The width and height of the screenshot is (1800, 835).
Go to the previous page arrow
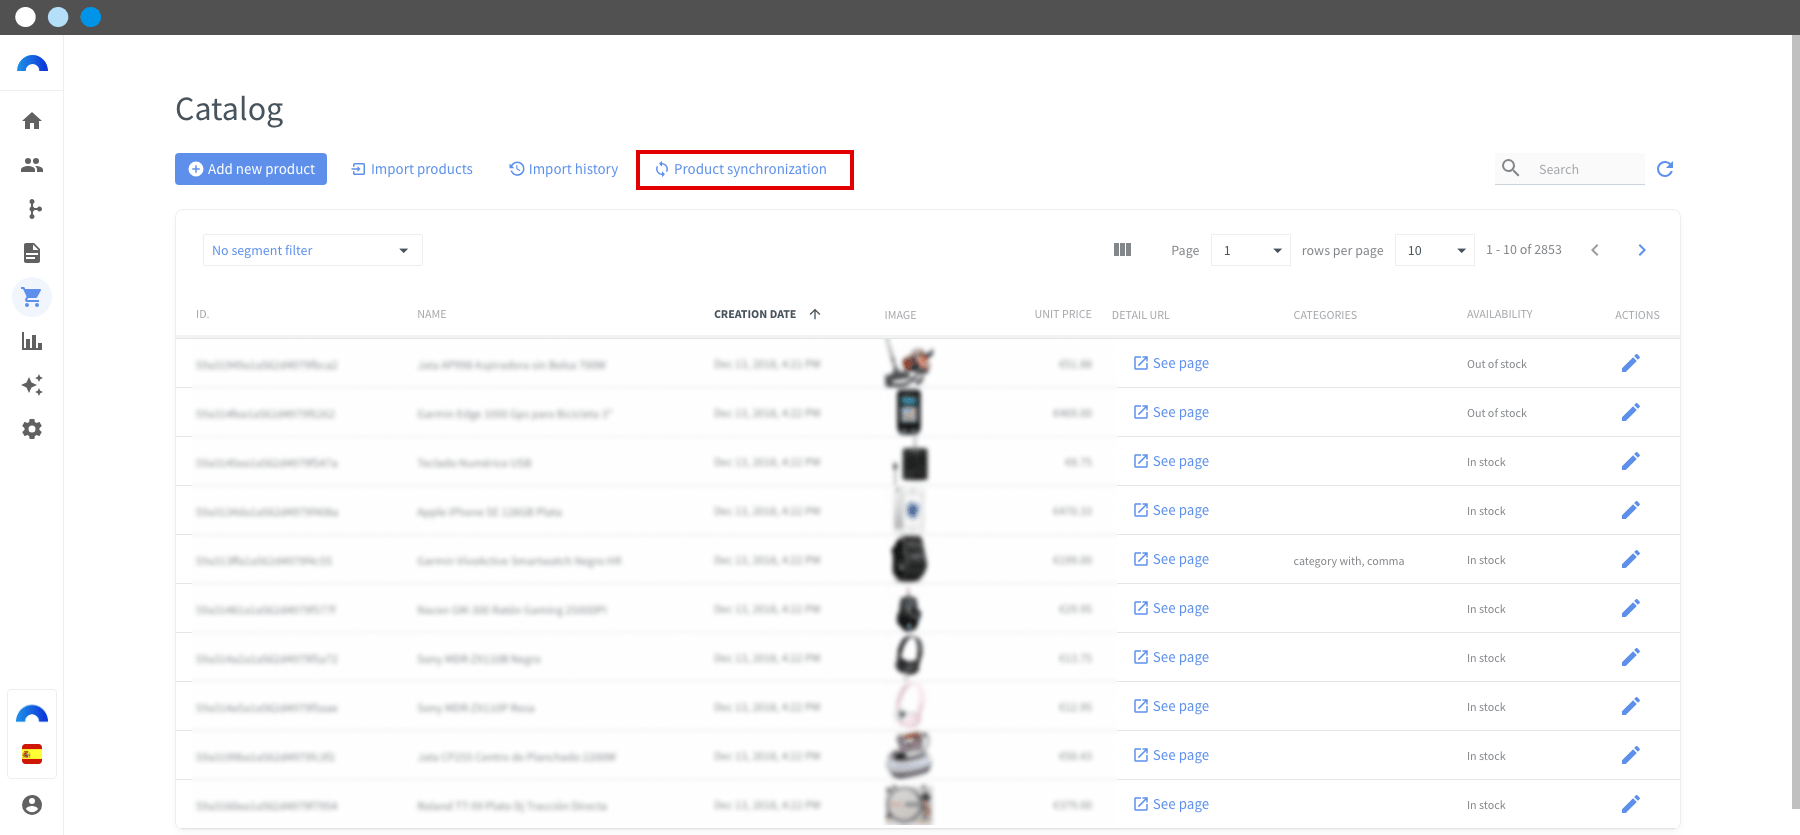(x=1595, y=250)
